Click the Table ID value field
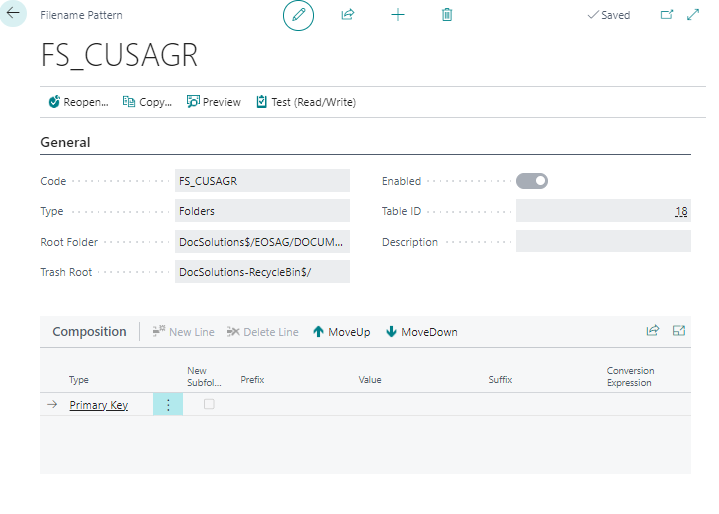Screen dimensions: 719x514 [x=602, y=211]
